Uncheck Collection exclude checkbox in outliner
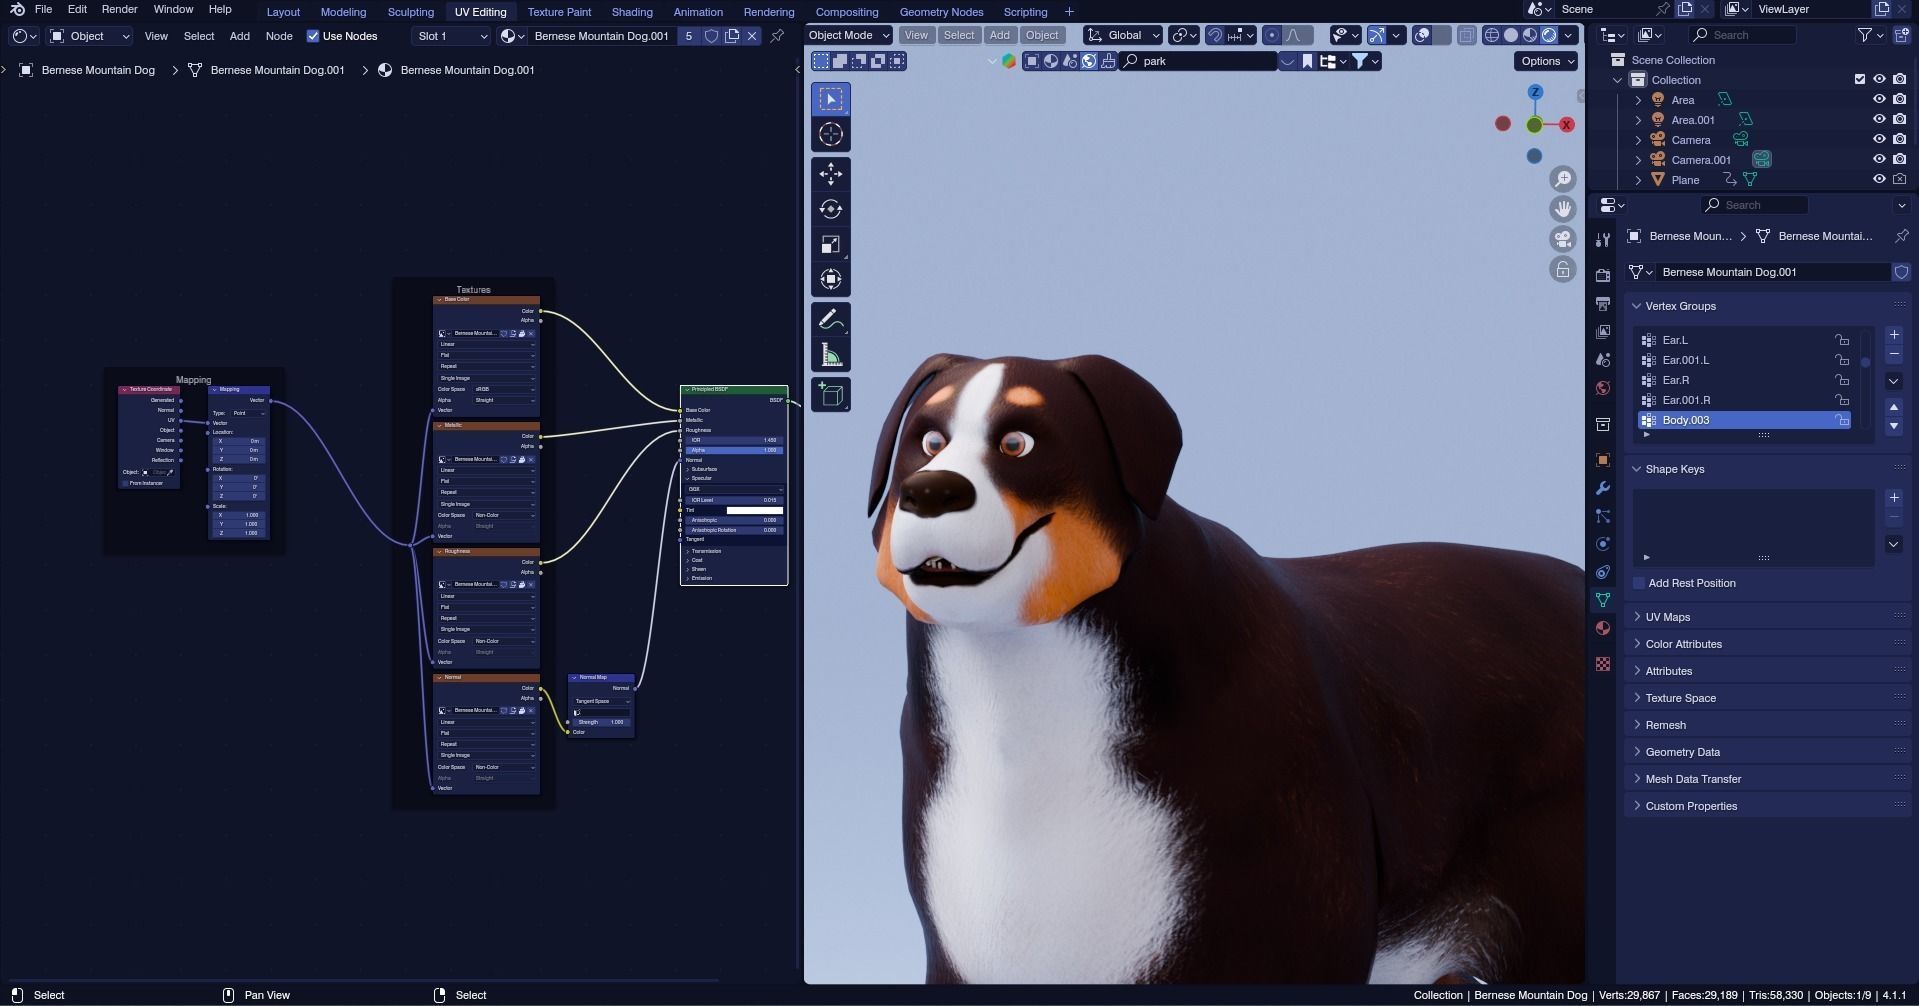Screen dimensions: 1919x1006 (1860, 80)
